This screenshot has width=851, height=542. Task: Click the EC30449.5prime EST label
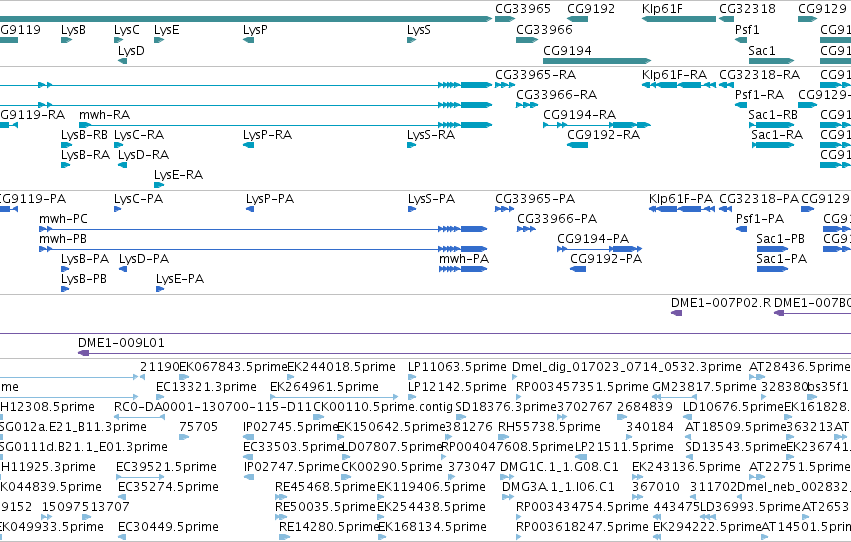point(168,527)
